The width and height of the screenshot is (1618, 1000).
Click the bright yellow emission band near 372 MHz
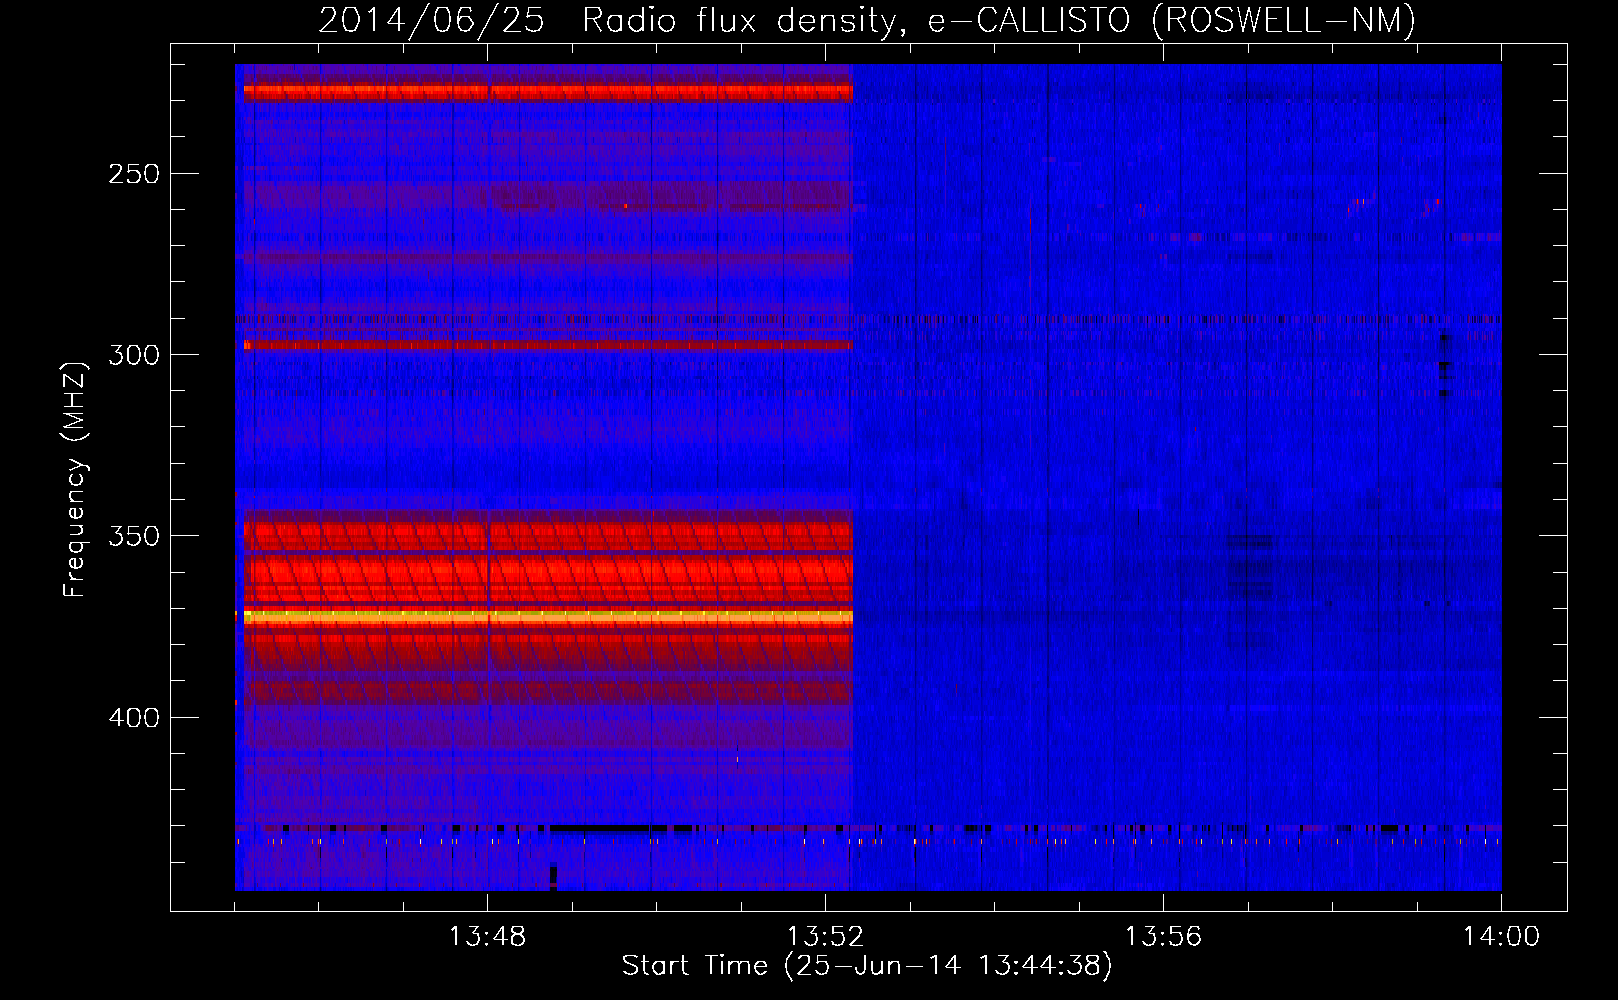[x=548, y=617]
